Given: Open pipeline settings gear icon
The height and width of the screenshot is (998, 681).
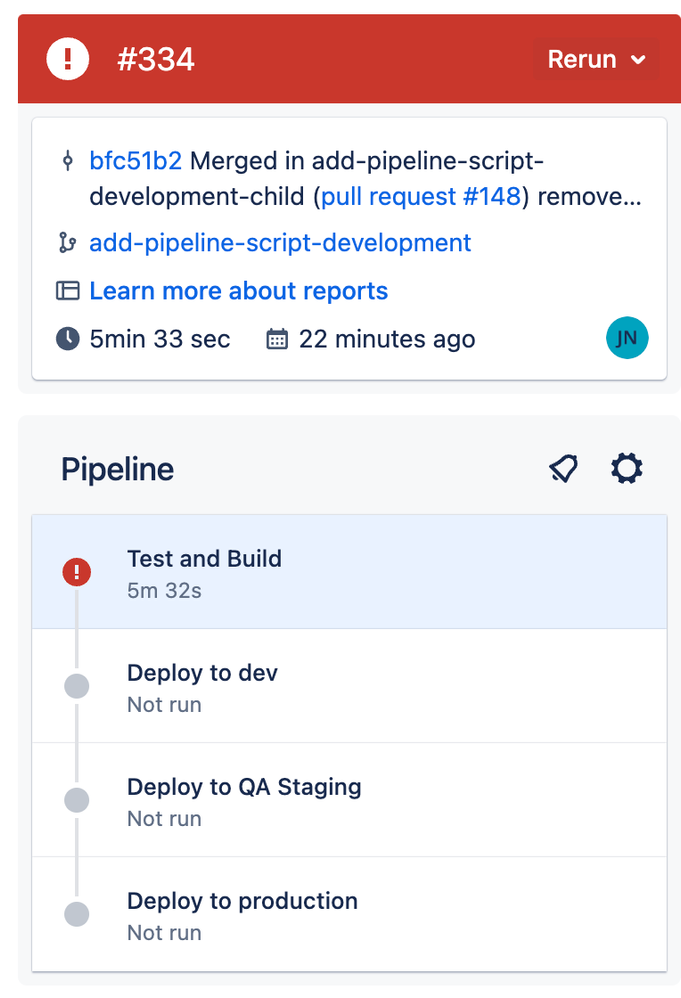Looking at the screenshot, I should (627, 468).
